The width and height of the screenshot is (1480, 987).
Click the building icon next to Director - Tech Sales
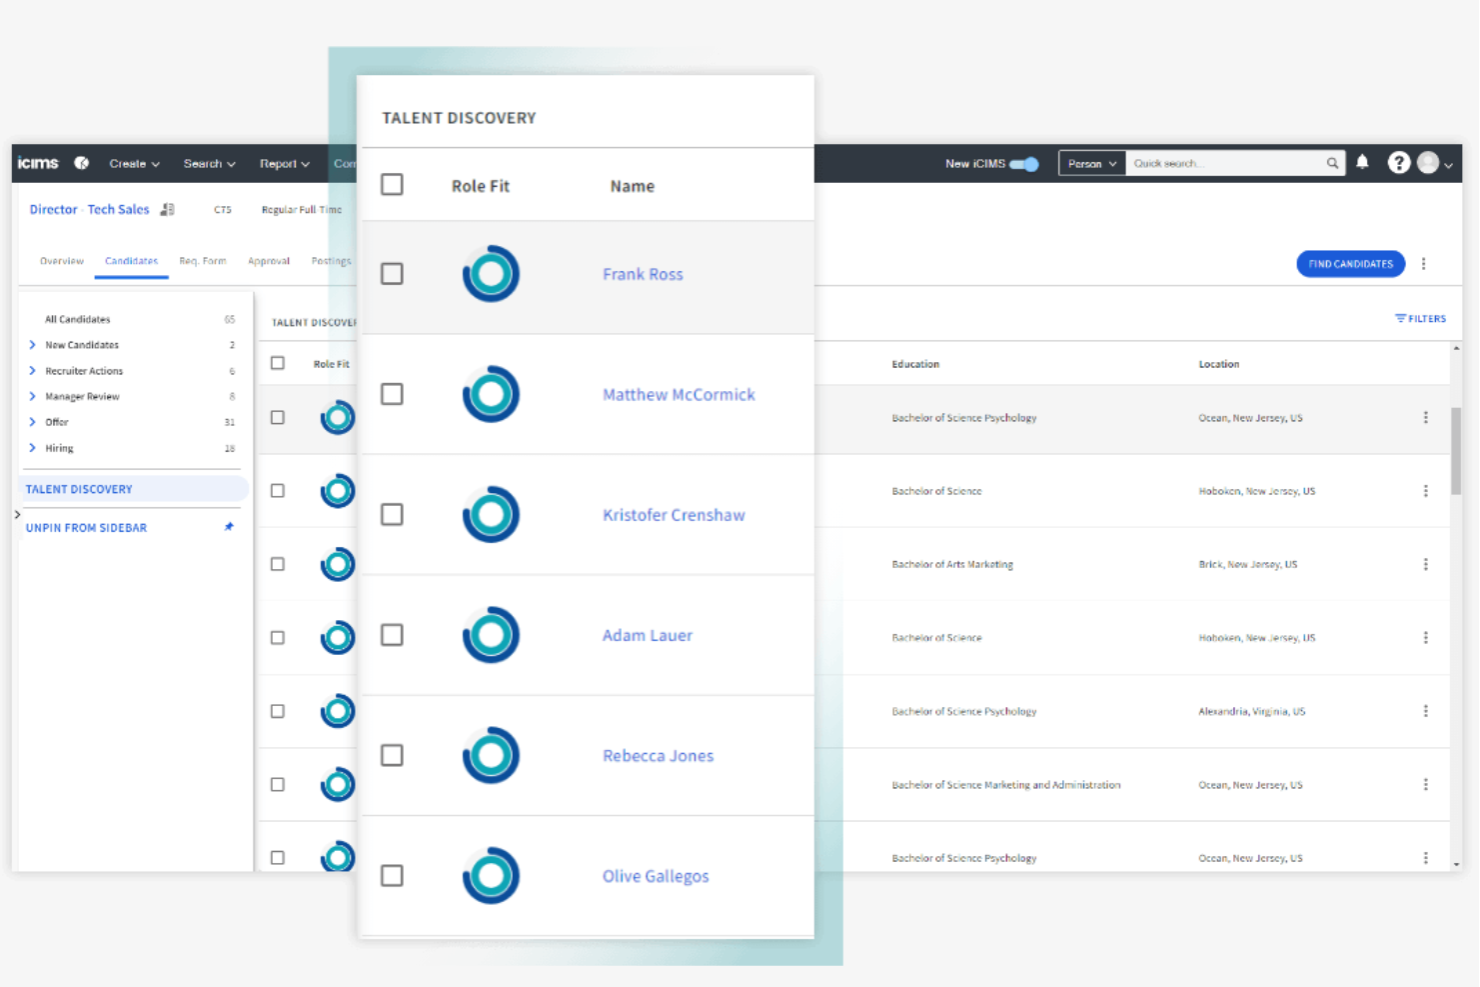point(166,209)
